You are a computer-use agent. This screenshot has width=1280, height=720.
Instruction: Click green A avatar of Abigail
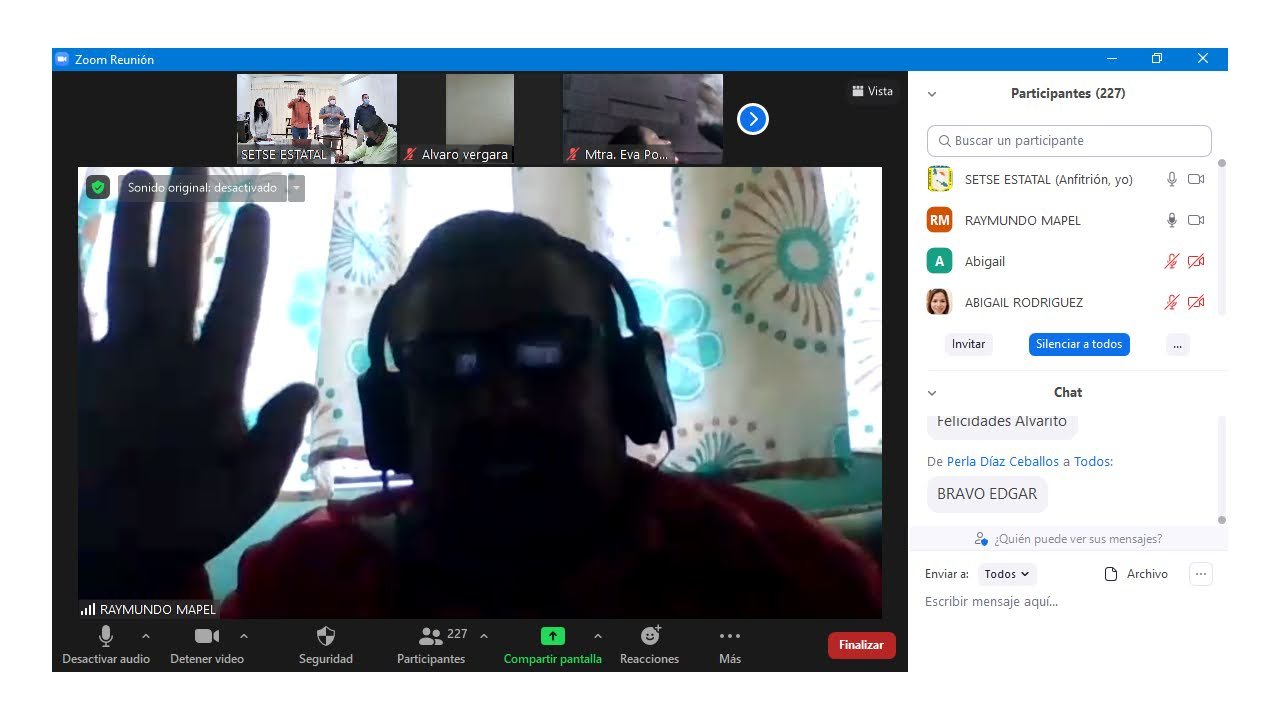point(939,261)
